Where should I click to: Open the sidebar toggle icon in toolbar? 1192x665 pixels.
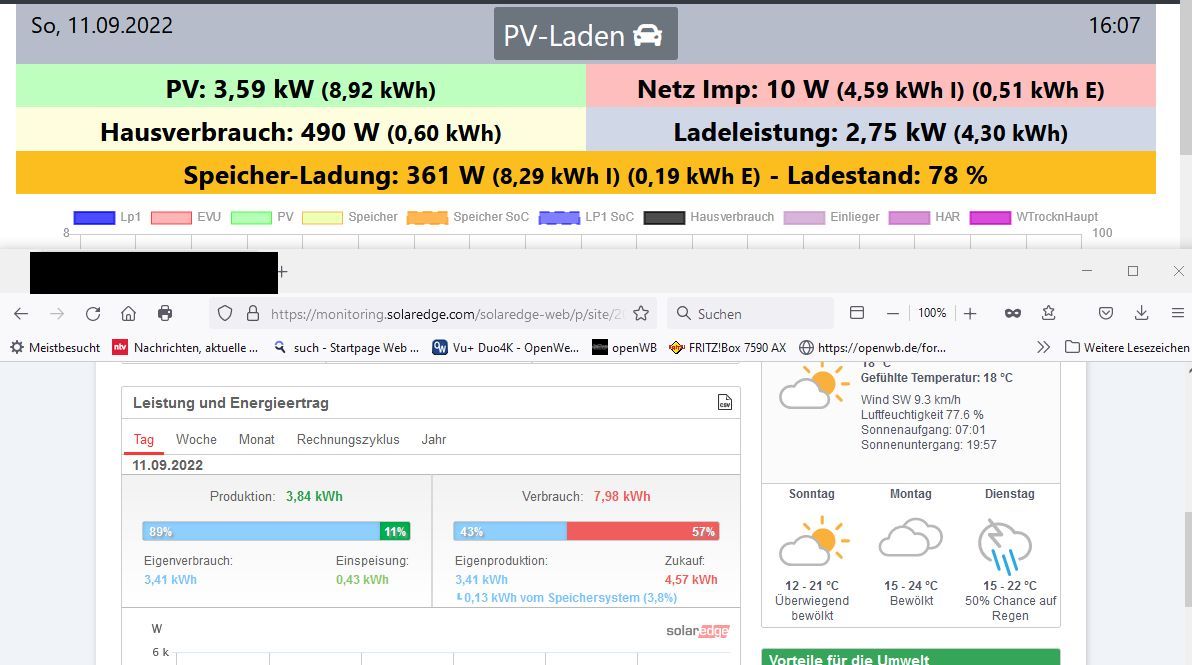tap(857, 313)
